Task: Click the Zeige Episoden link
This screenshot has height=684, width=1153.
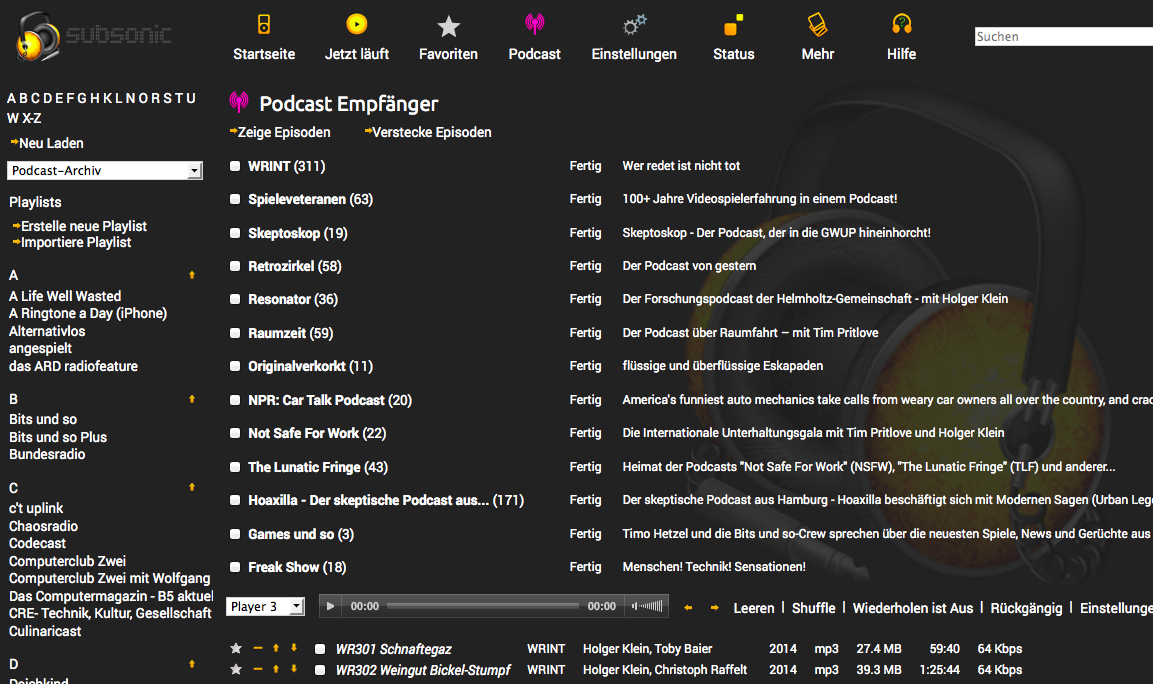Action: tap(284, 132)
